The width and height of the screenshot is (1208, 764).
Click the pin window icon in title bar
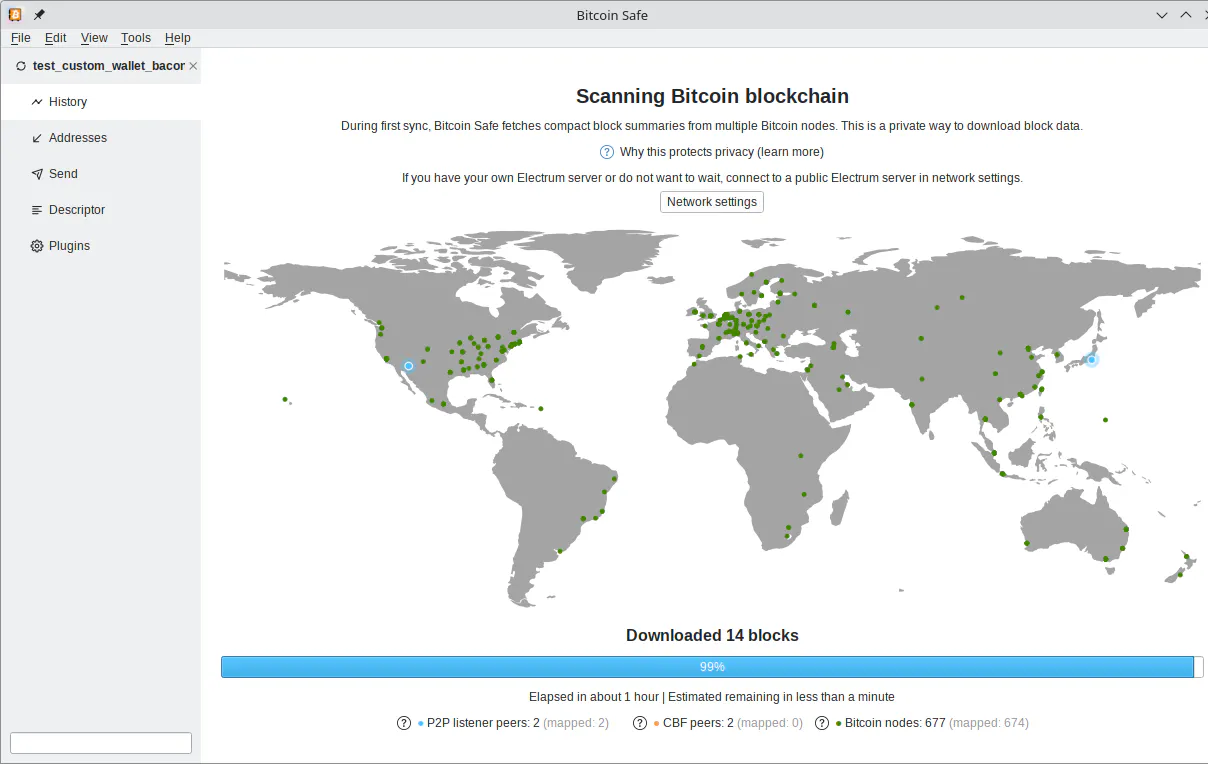point(39,15)
